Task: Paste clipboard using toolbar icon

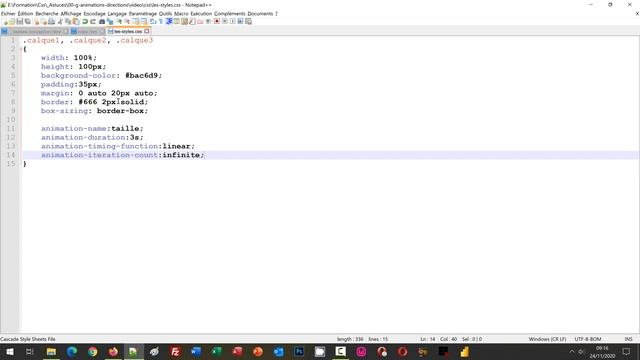Action: 76,21
